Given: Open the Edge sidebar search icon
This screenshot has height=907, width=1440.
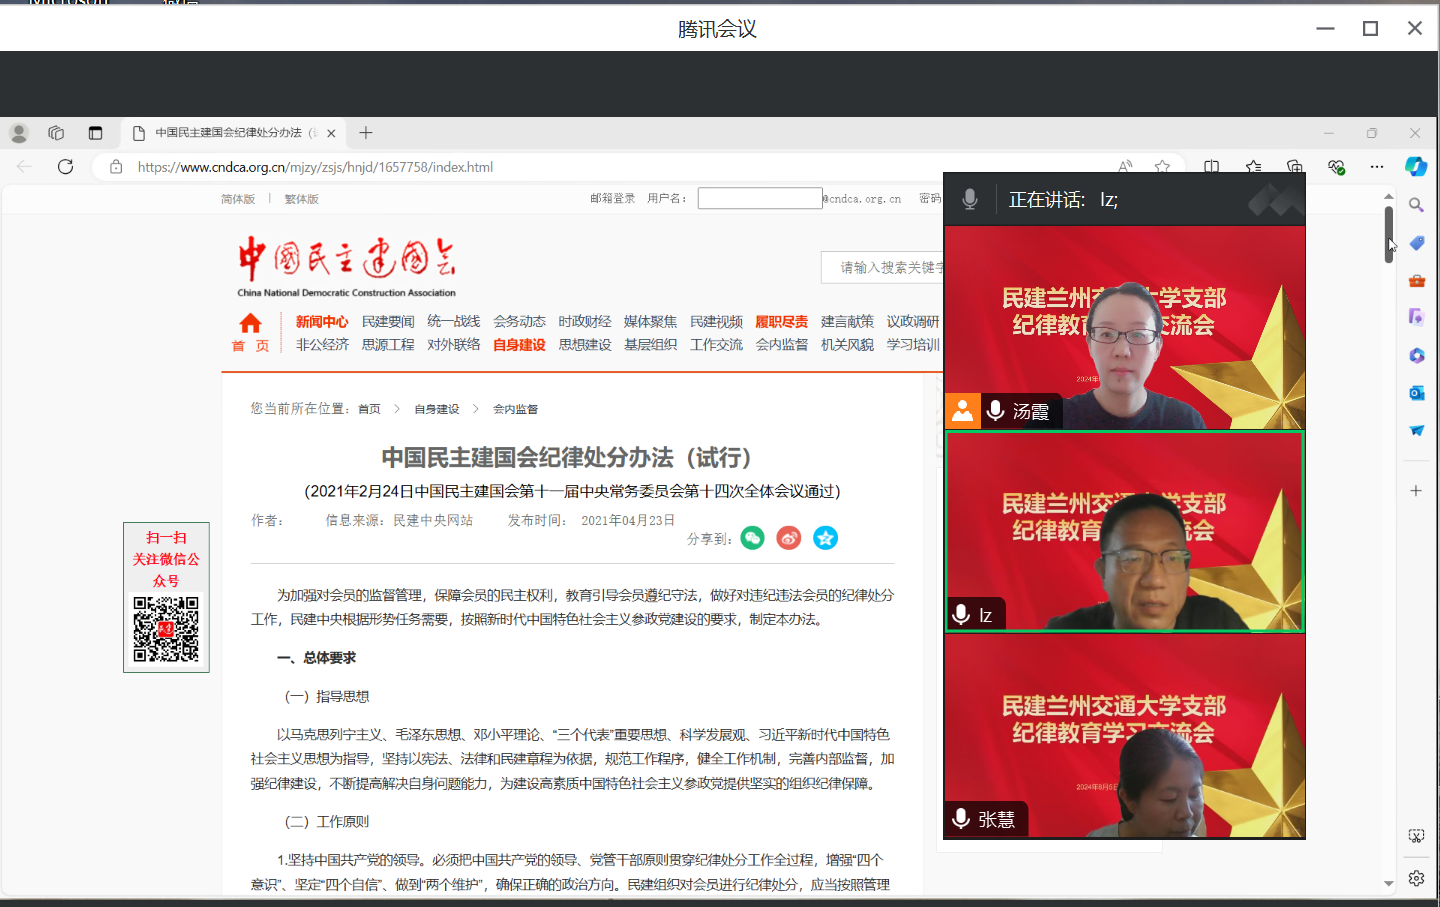Looking at the screenshot, I should (1416, 205).
